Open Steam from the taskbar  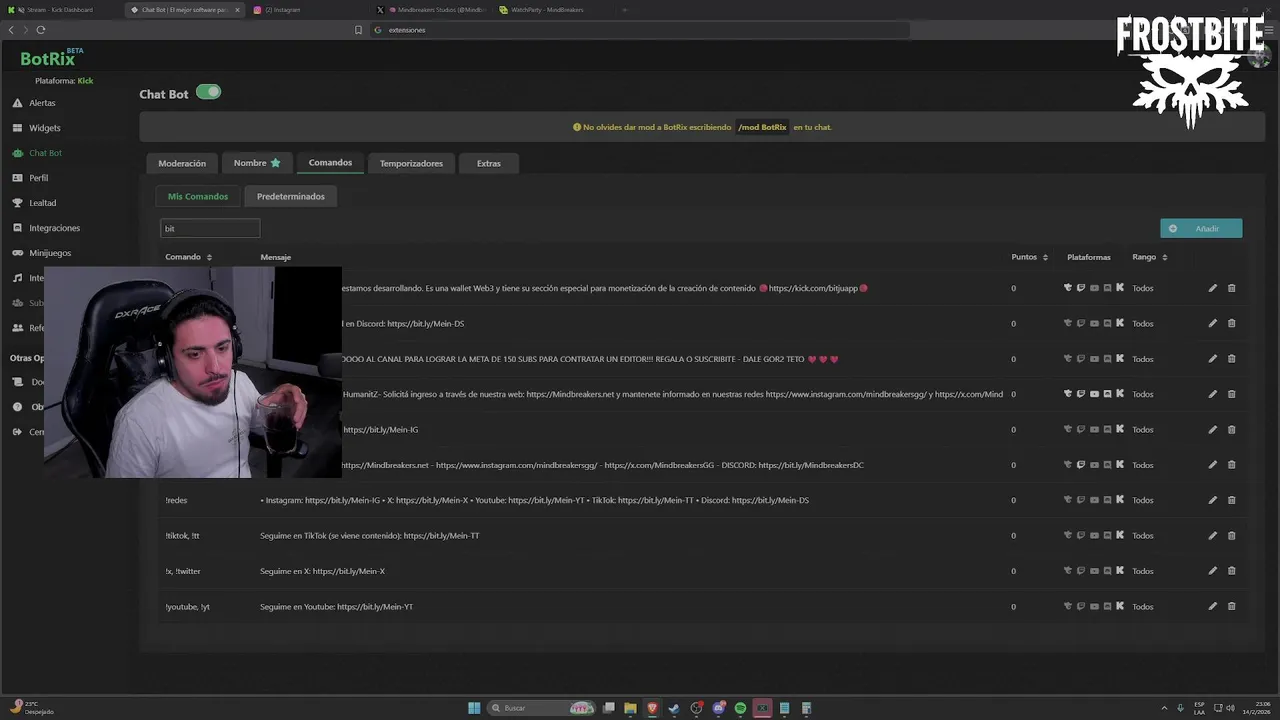pos(674,708)
